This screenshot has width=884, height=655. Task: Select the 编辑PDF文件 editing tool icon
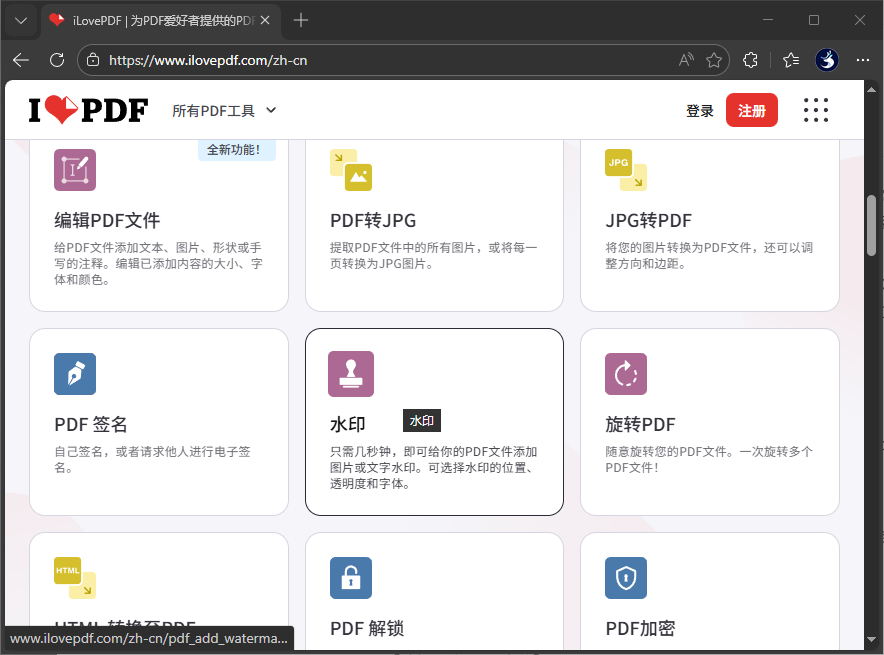point(73,169)
